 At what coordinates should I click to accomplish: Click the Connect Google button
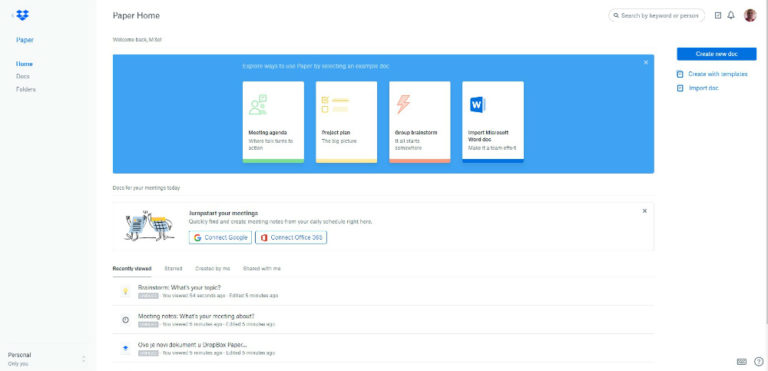(220, 238)
